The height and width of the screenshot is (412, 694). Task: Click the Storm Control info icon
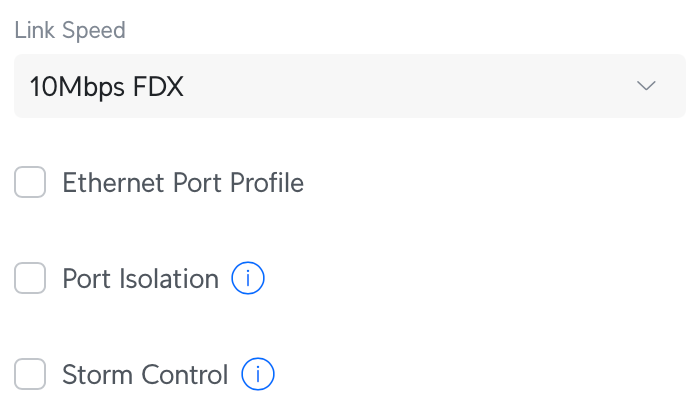pos(258,375)
